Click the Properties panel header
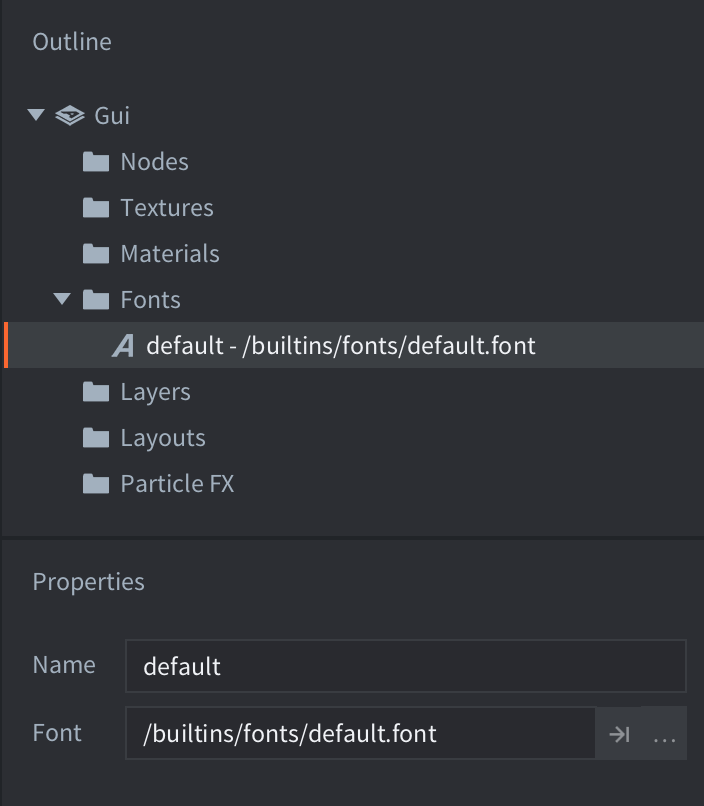This screenshot has height=806, width=704. coord(88,581)
